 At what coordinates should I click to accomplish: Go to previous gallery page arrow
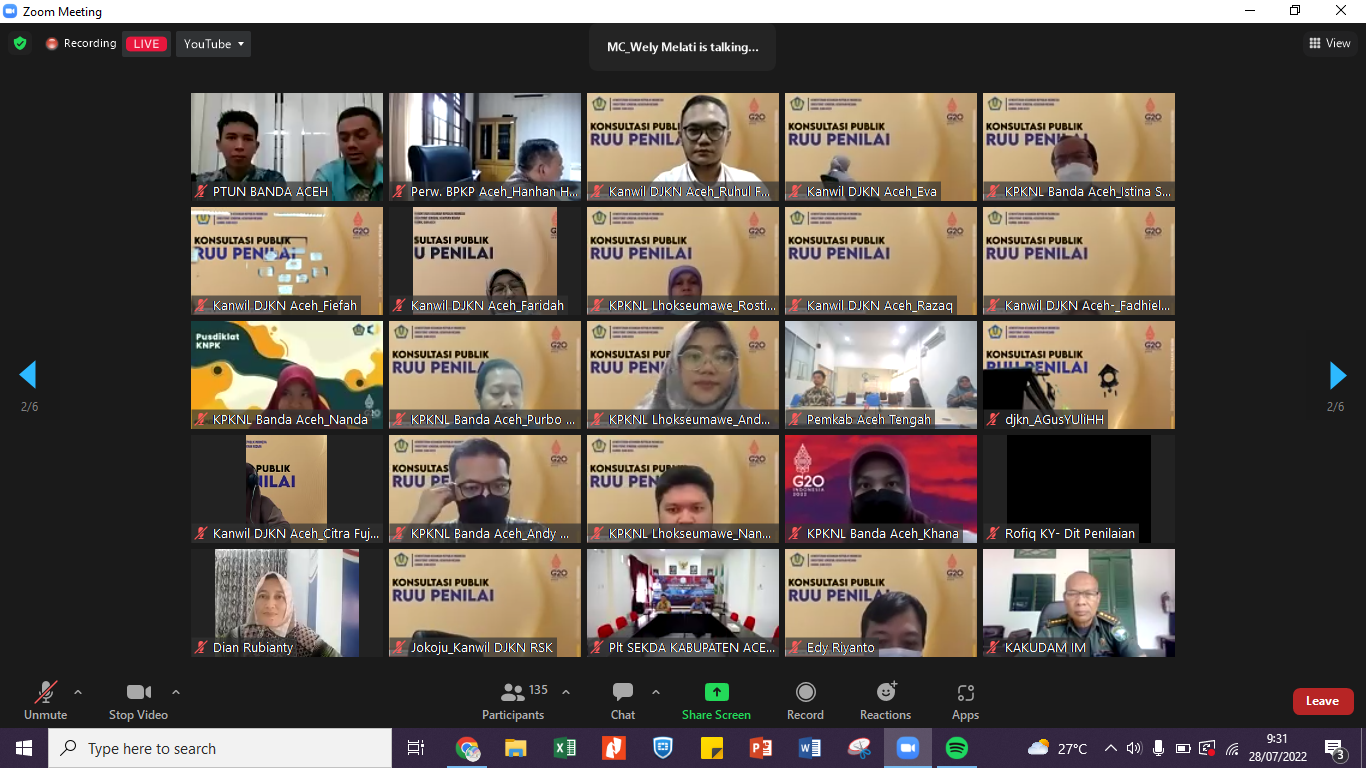tap(28, 376)
